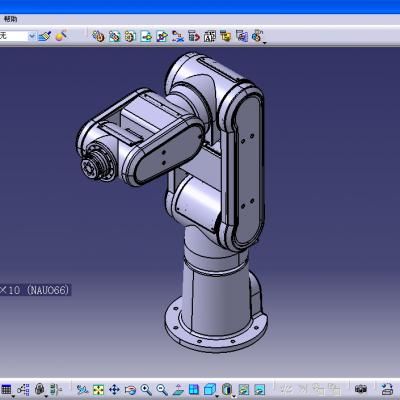Click the purple window document icon
The width and height of the screenshot is (400, 400).
(x=242, y=36)
